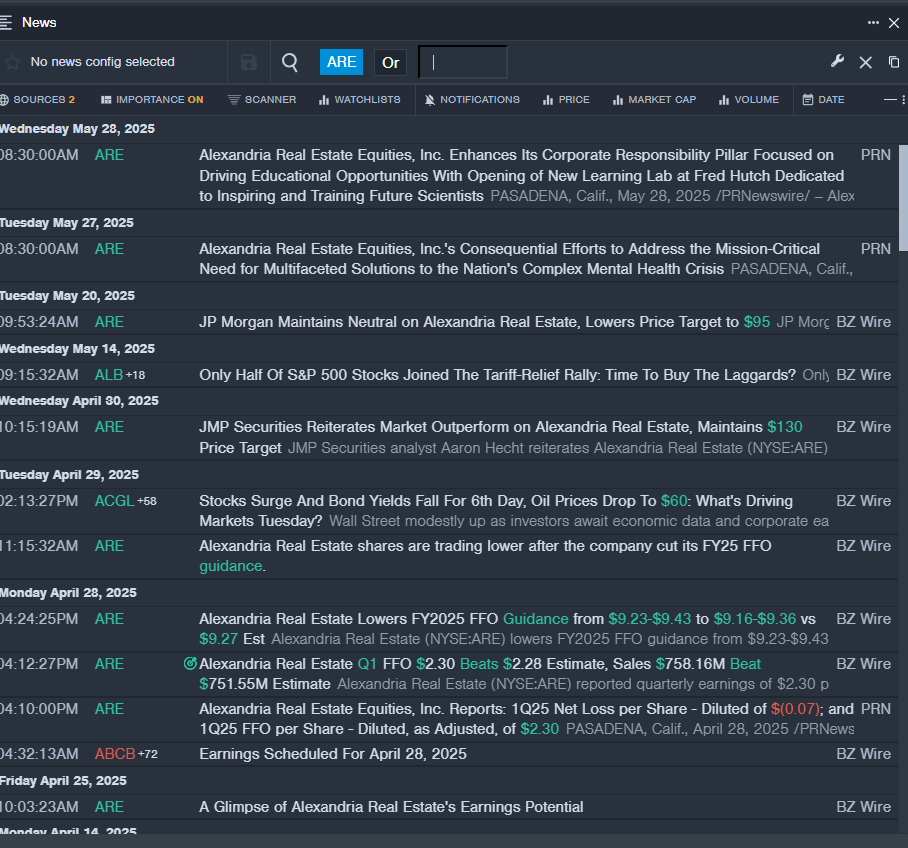Click ARE ticker on the 10:03:23AM row
This screenshot has width=908, height=848.
[x=109, y=807]
